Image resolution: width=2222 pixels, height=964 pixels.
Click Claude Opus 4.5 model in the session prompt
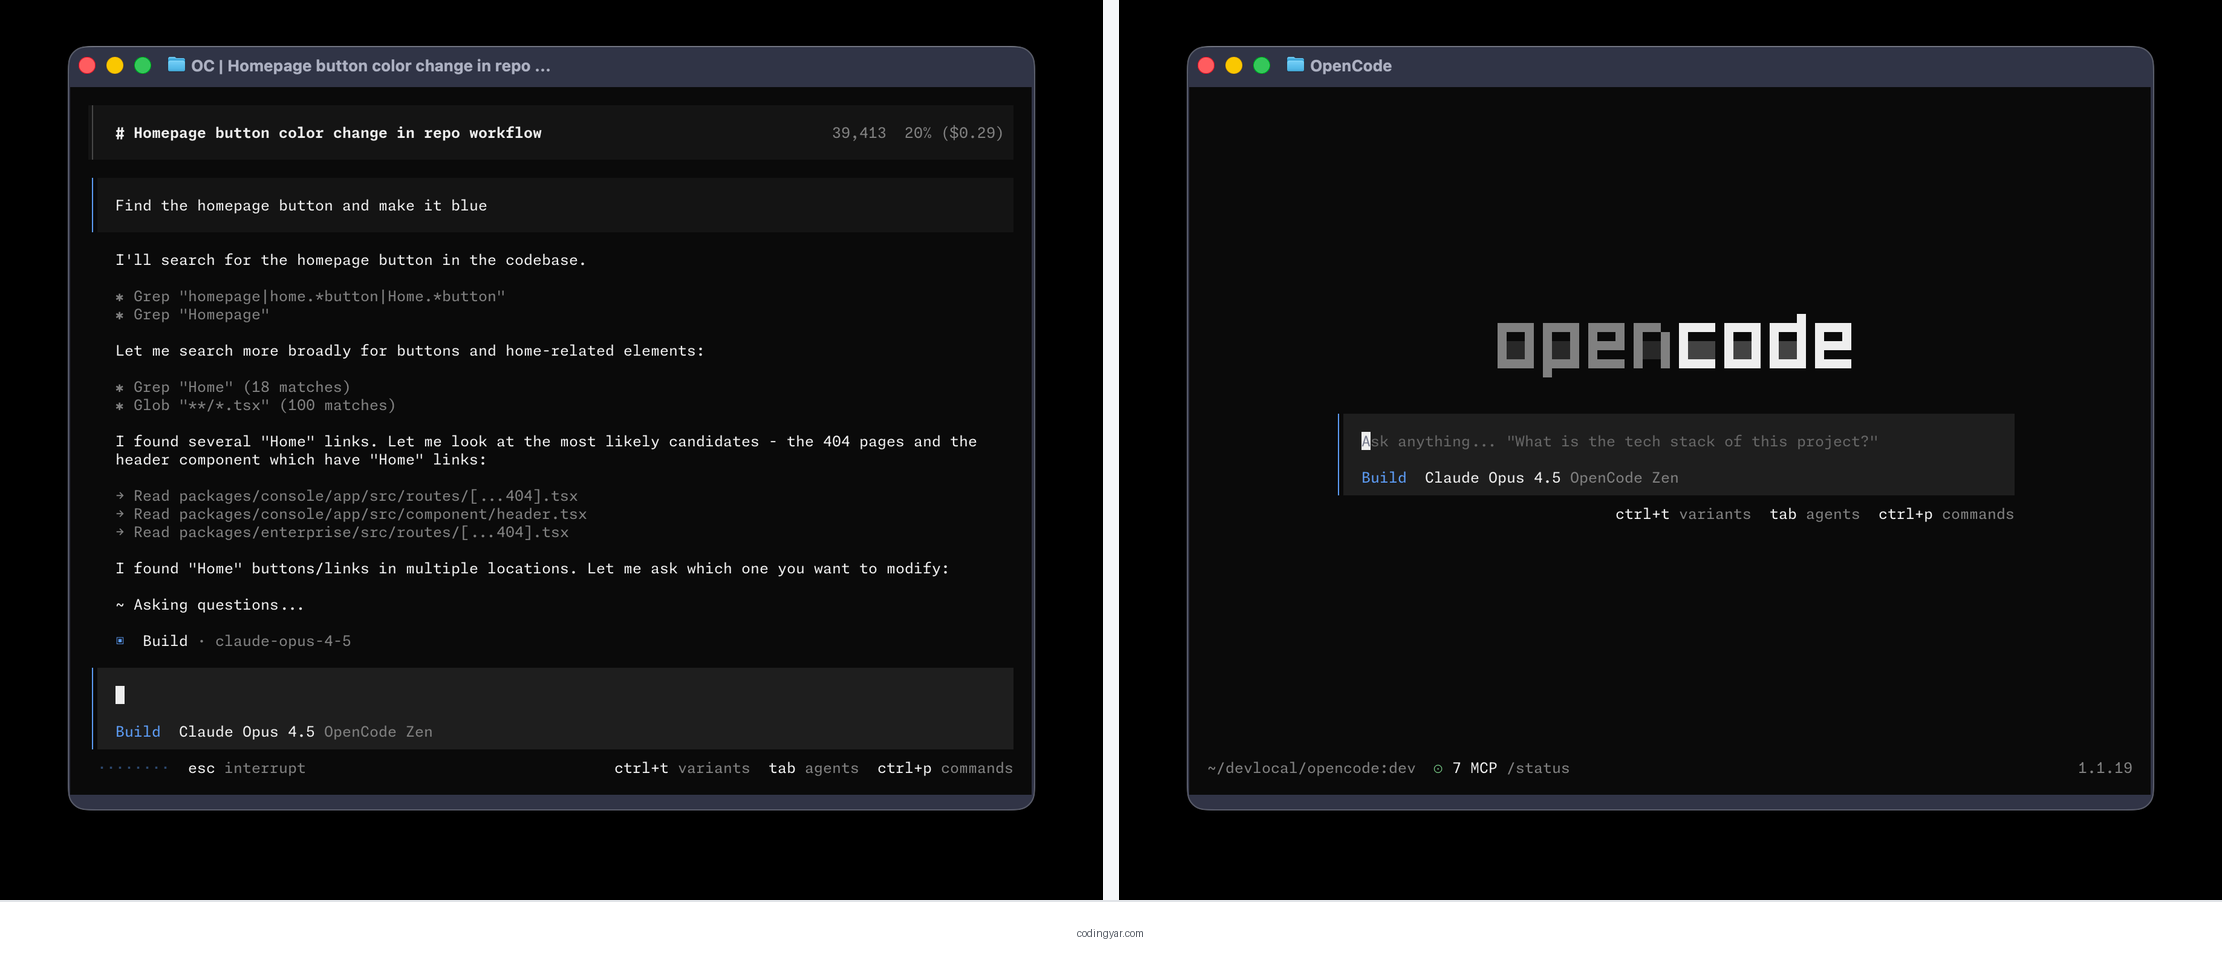click(246, 732)
